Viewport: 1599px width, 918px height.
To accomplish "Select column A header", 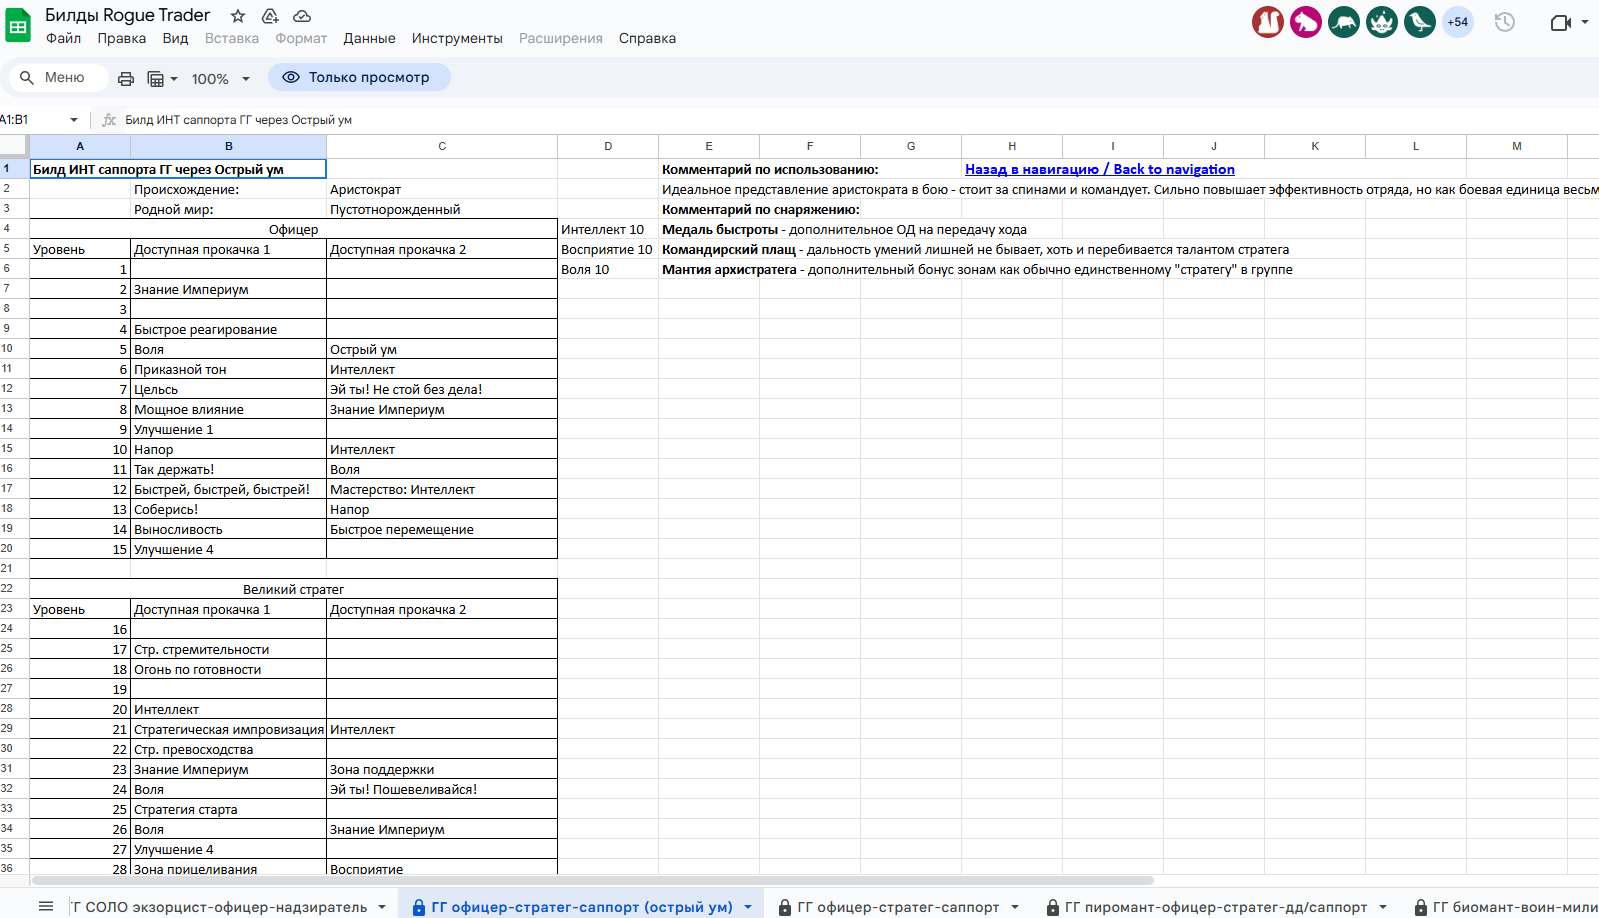I will coord(80,146).
